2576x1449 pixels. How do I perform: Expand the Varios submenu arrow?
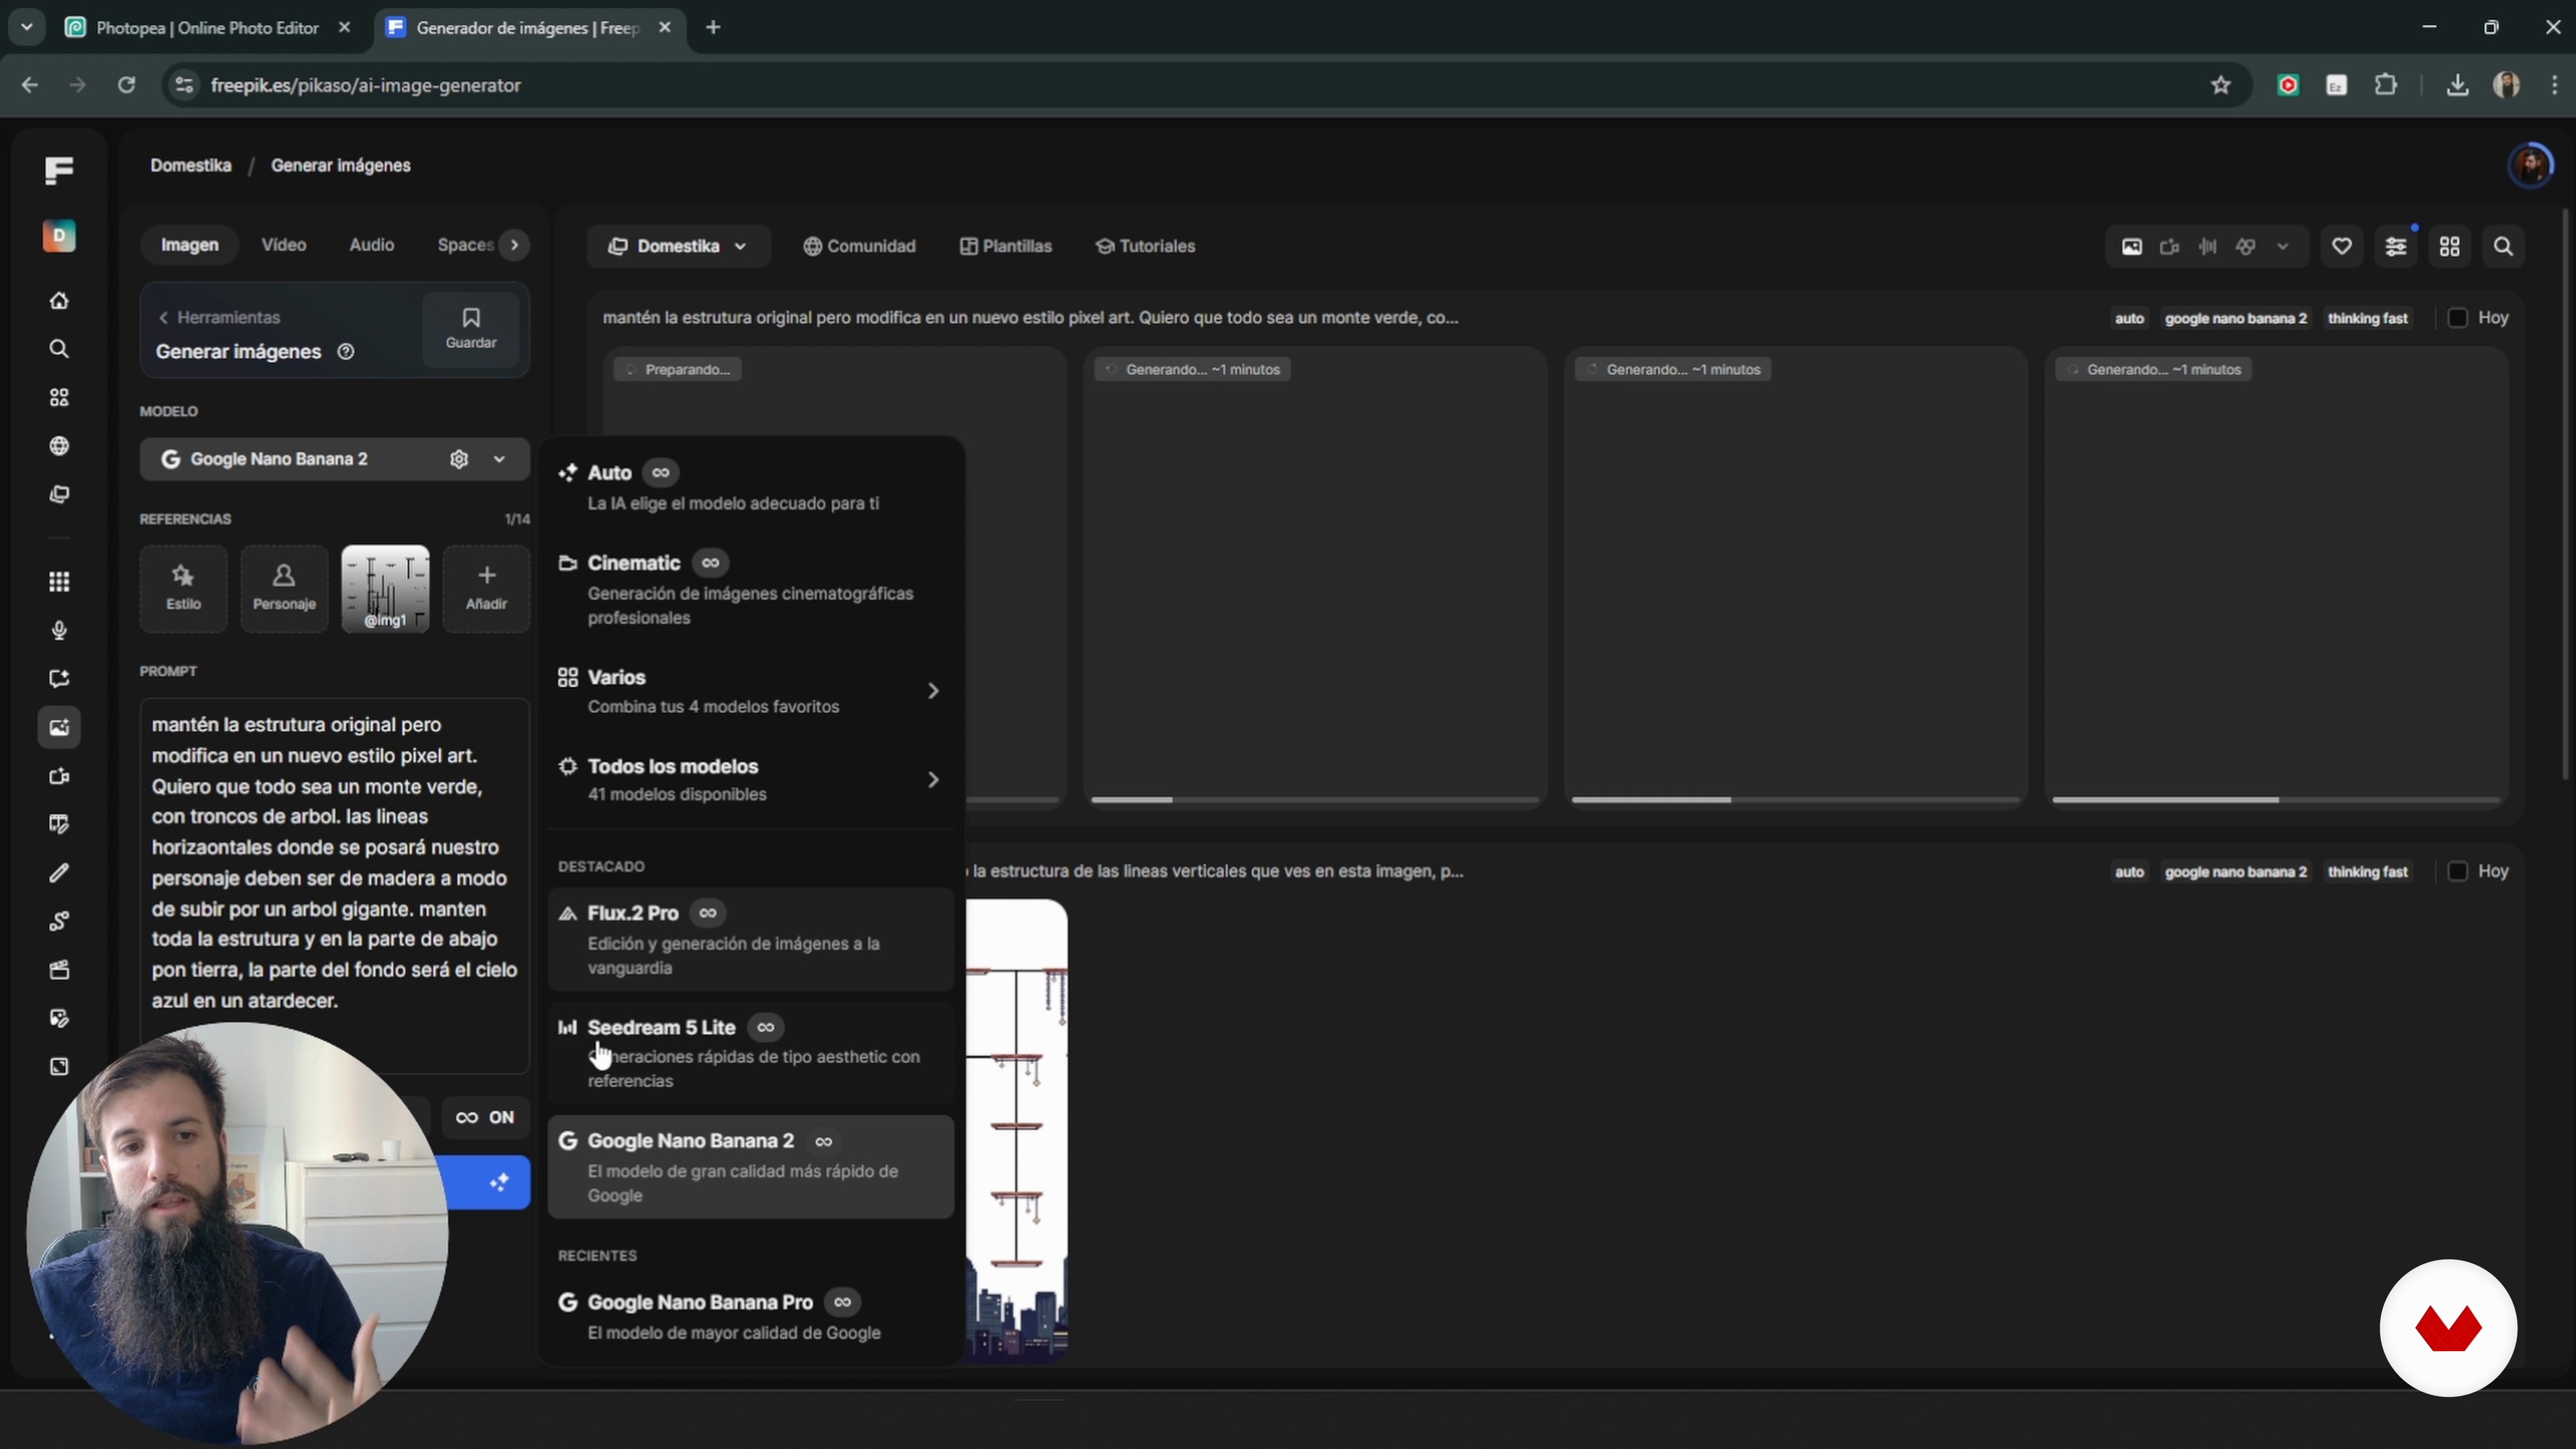[x=933, y=691]
